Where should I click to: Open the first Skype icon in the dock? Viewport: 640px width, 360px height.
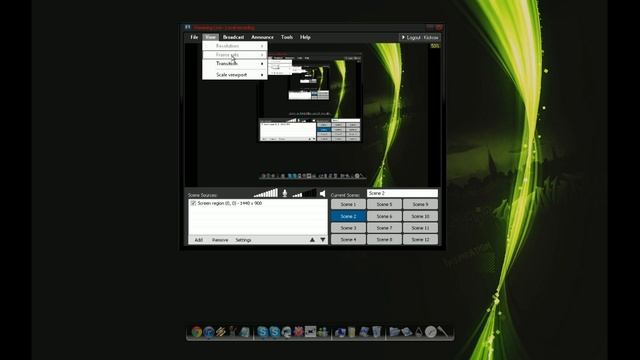(262, 332)
